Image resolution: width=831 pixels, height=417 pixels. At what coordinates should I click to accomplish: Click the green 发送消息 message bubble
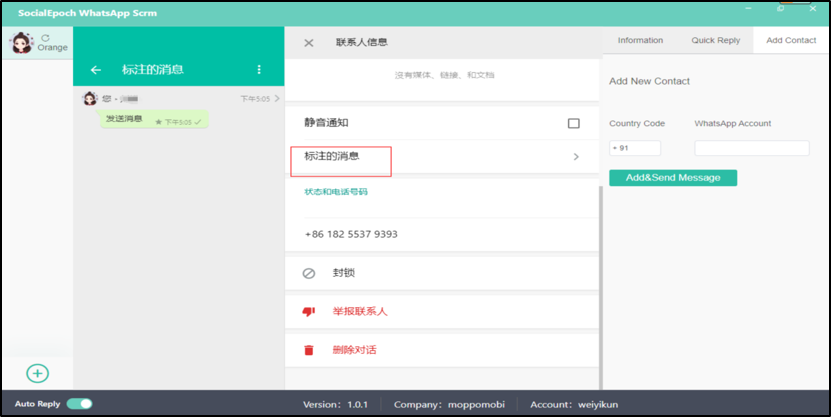pos(152,119)
